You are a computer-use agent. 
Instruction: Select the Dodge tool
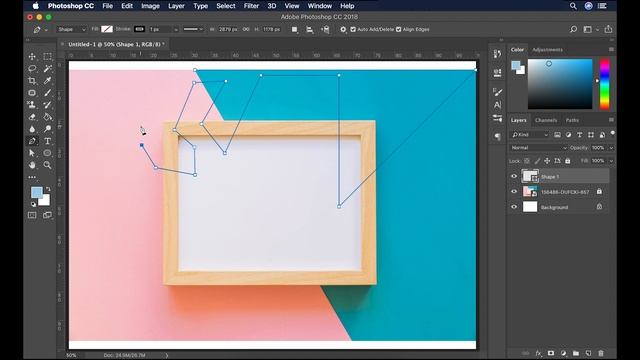pos(47,129)
